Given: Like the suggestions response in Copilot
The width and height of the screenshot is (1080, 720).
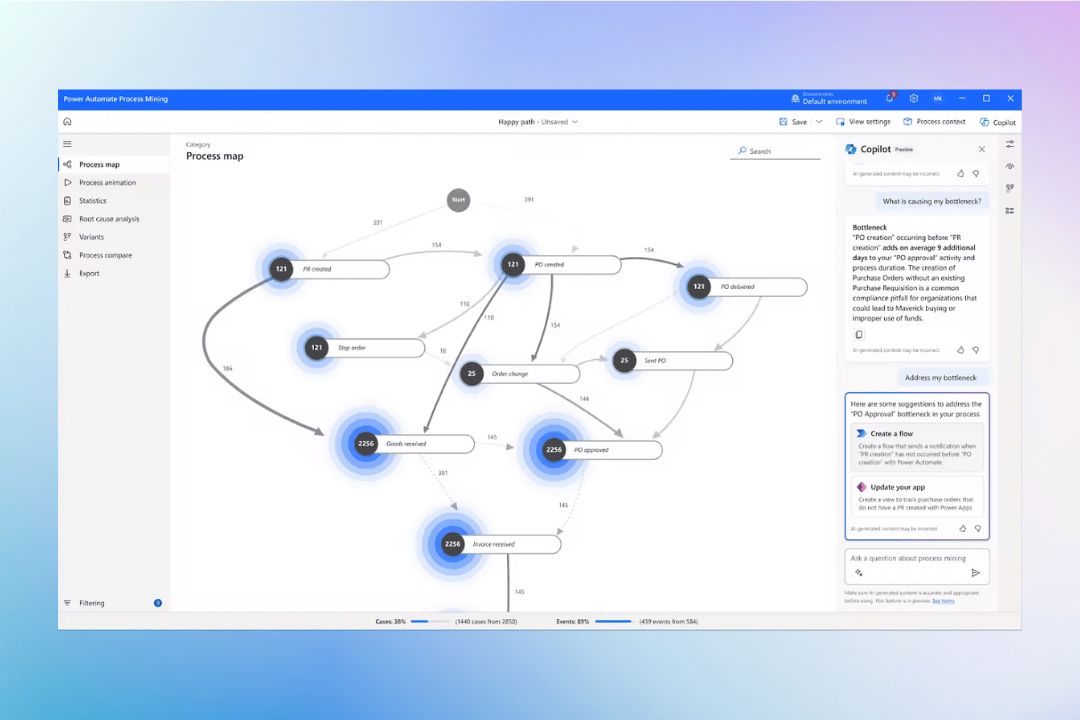Looking at the screenshot, I should point(962,528).
